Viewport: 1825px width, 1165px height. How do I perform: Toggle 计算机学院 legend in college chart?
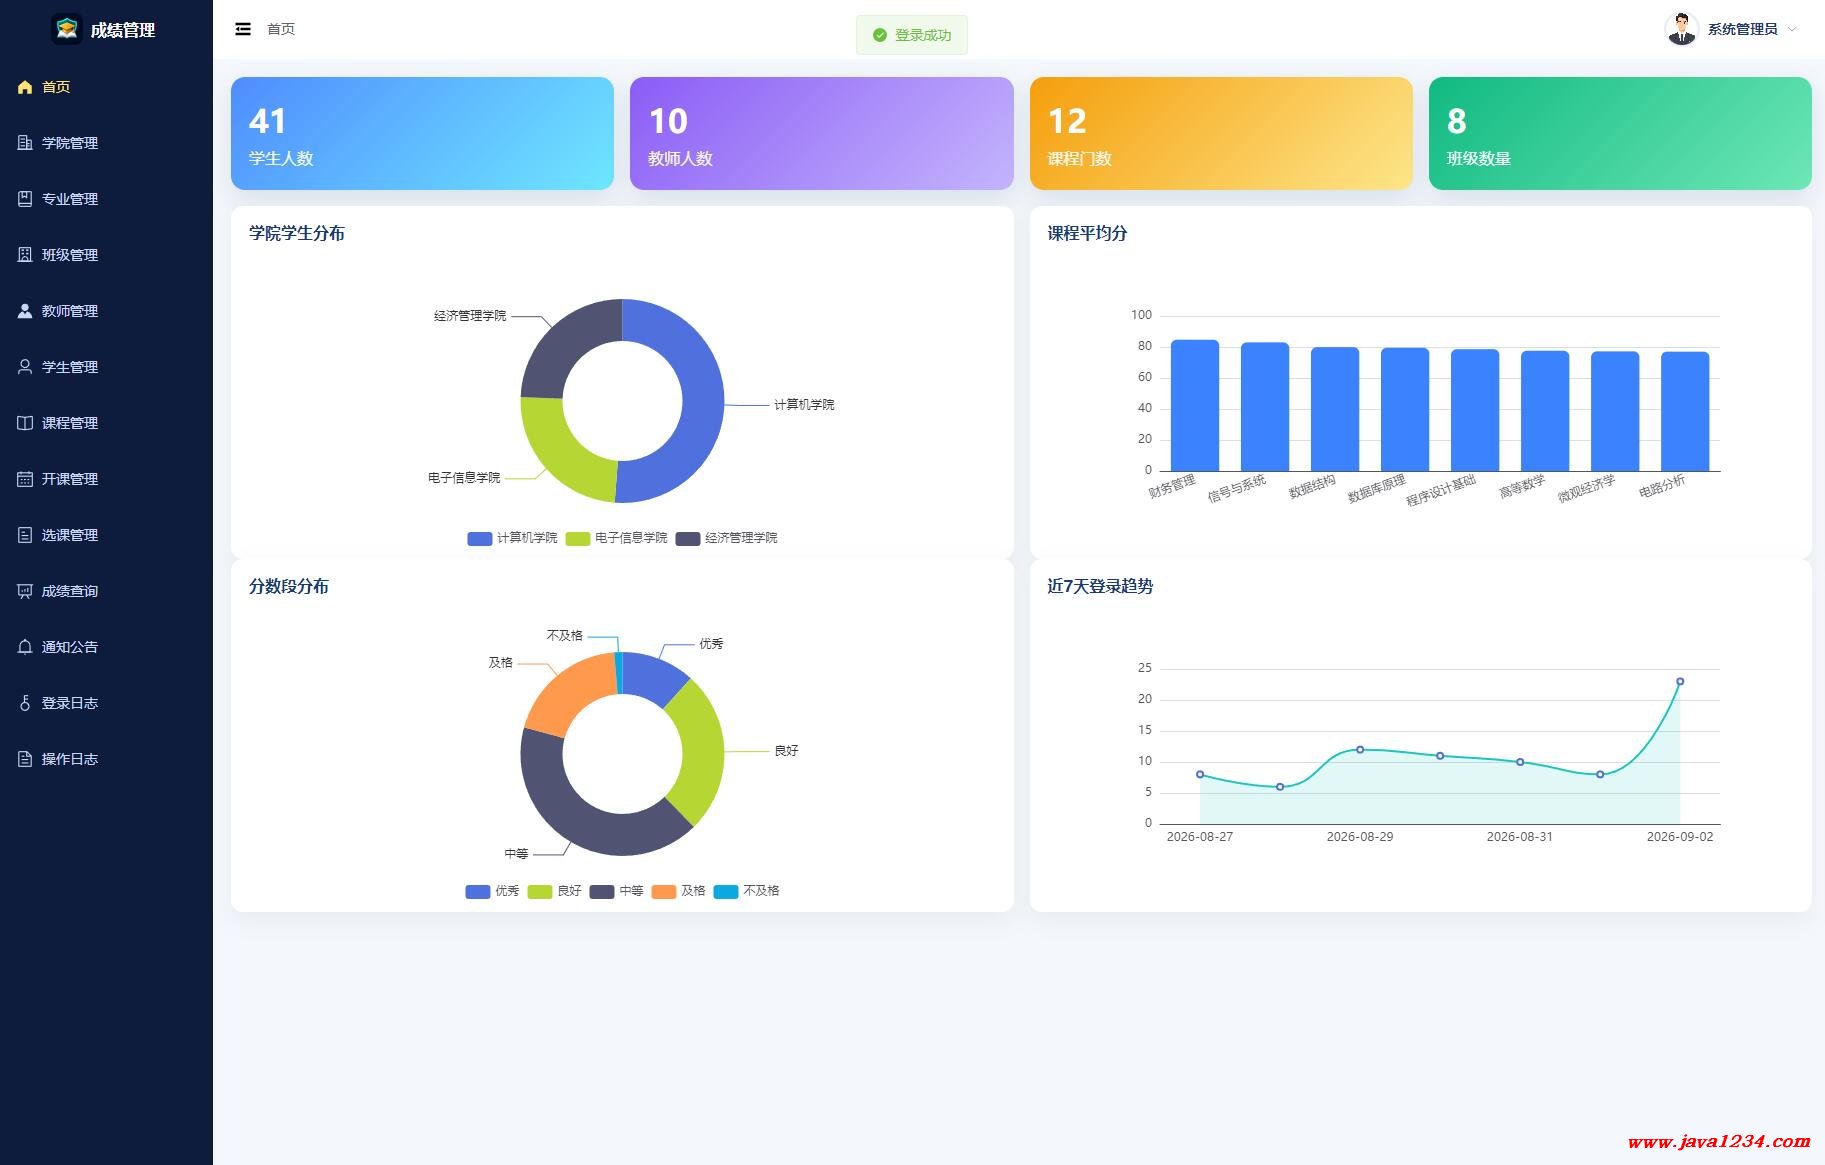[512, 538]
